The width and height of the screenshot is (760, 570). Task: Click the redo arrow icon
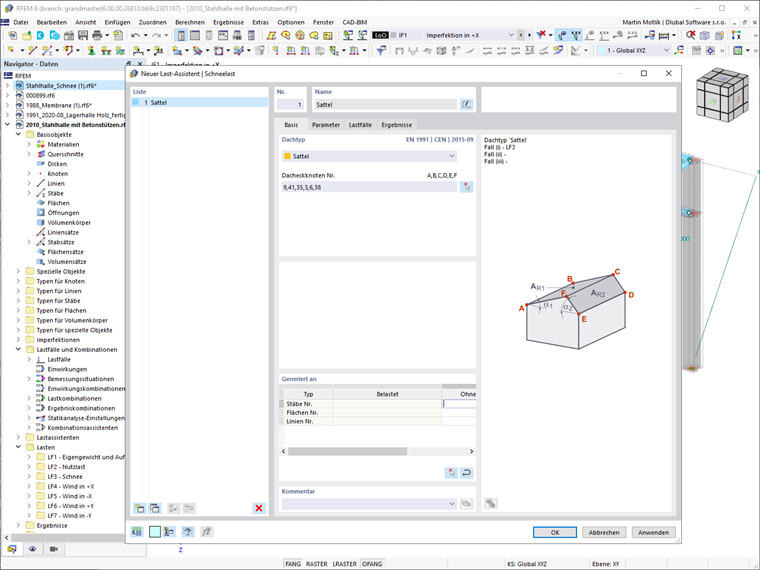point(156,35)
